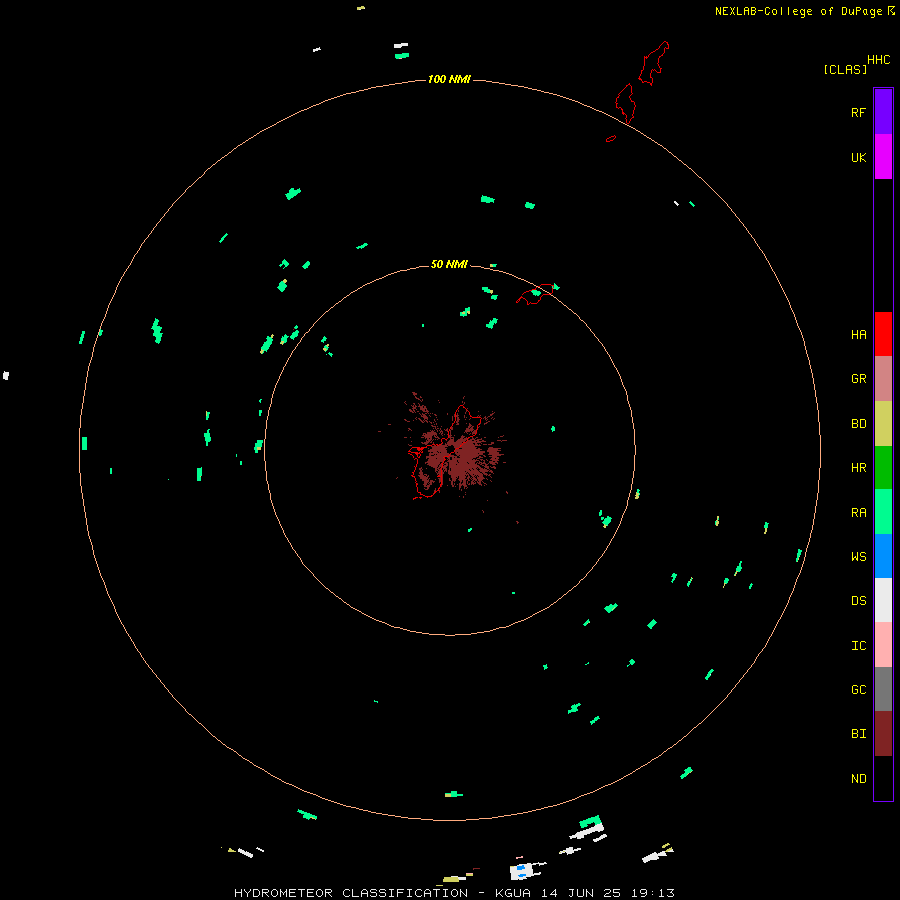The height and width of the screenshot is (900, 900).
Task: Click the RF legend label
Action: coord(858,112)
